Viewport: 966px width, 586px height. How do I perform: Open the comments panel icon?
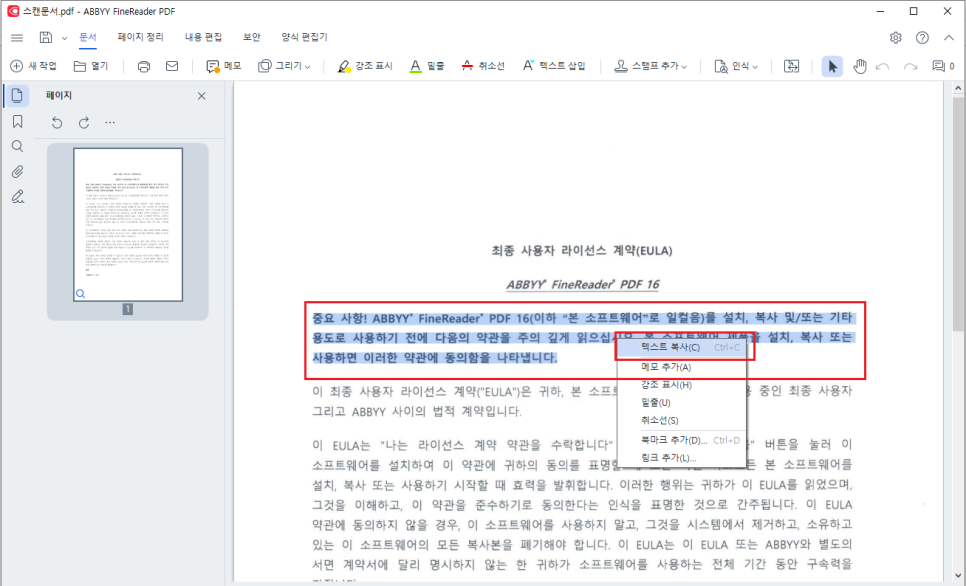tap(943, 66)
